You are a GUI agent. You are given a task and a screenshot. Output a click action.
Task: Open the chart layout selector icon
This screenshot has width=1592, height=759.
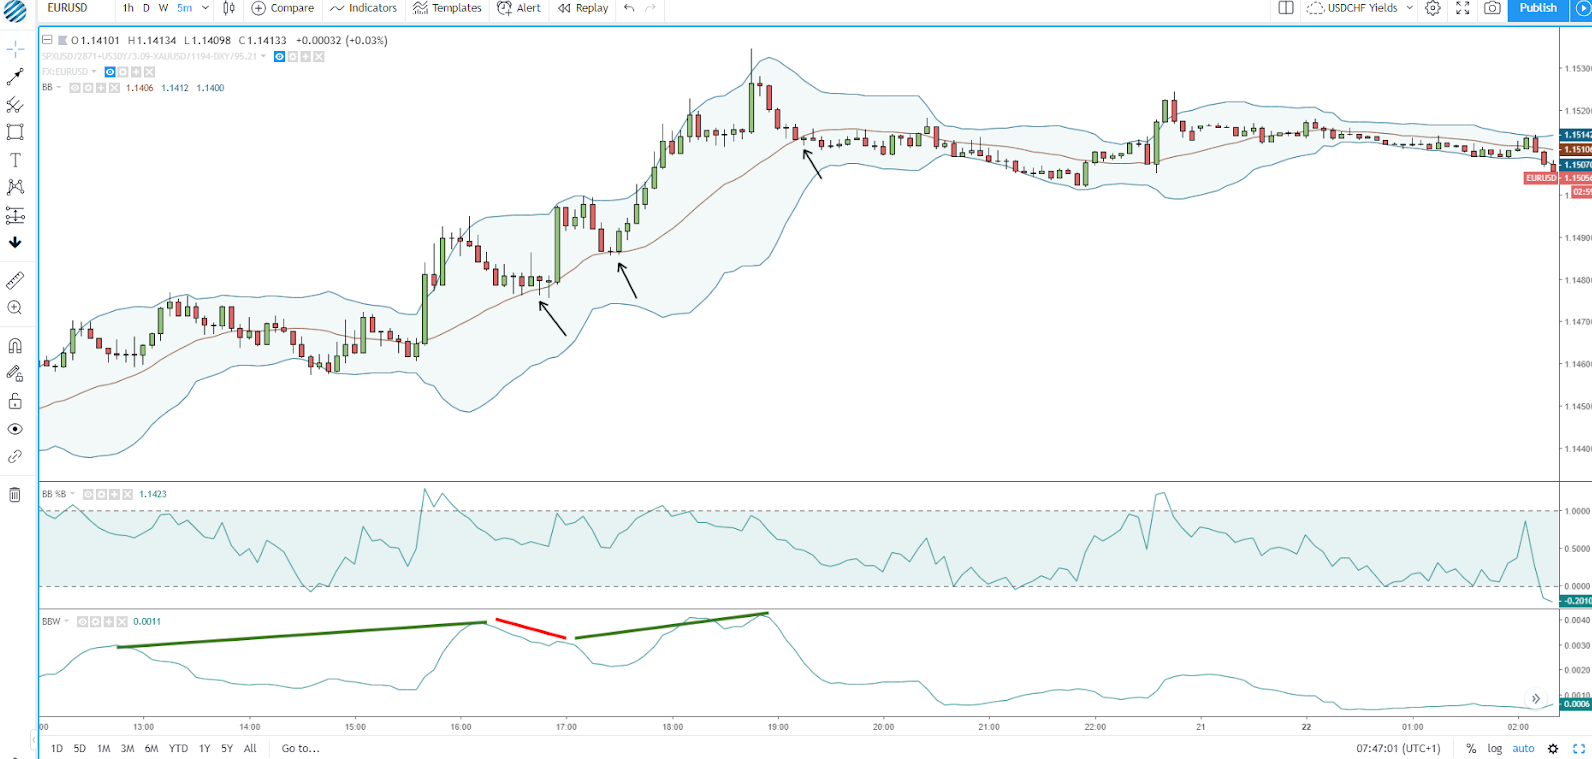tap(1286, 8)
